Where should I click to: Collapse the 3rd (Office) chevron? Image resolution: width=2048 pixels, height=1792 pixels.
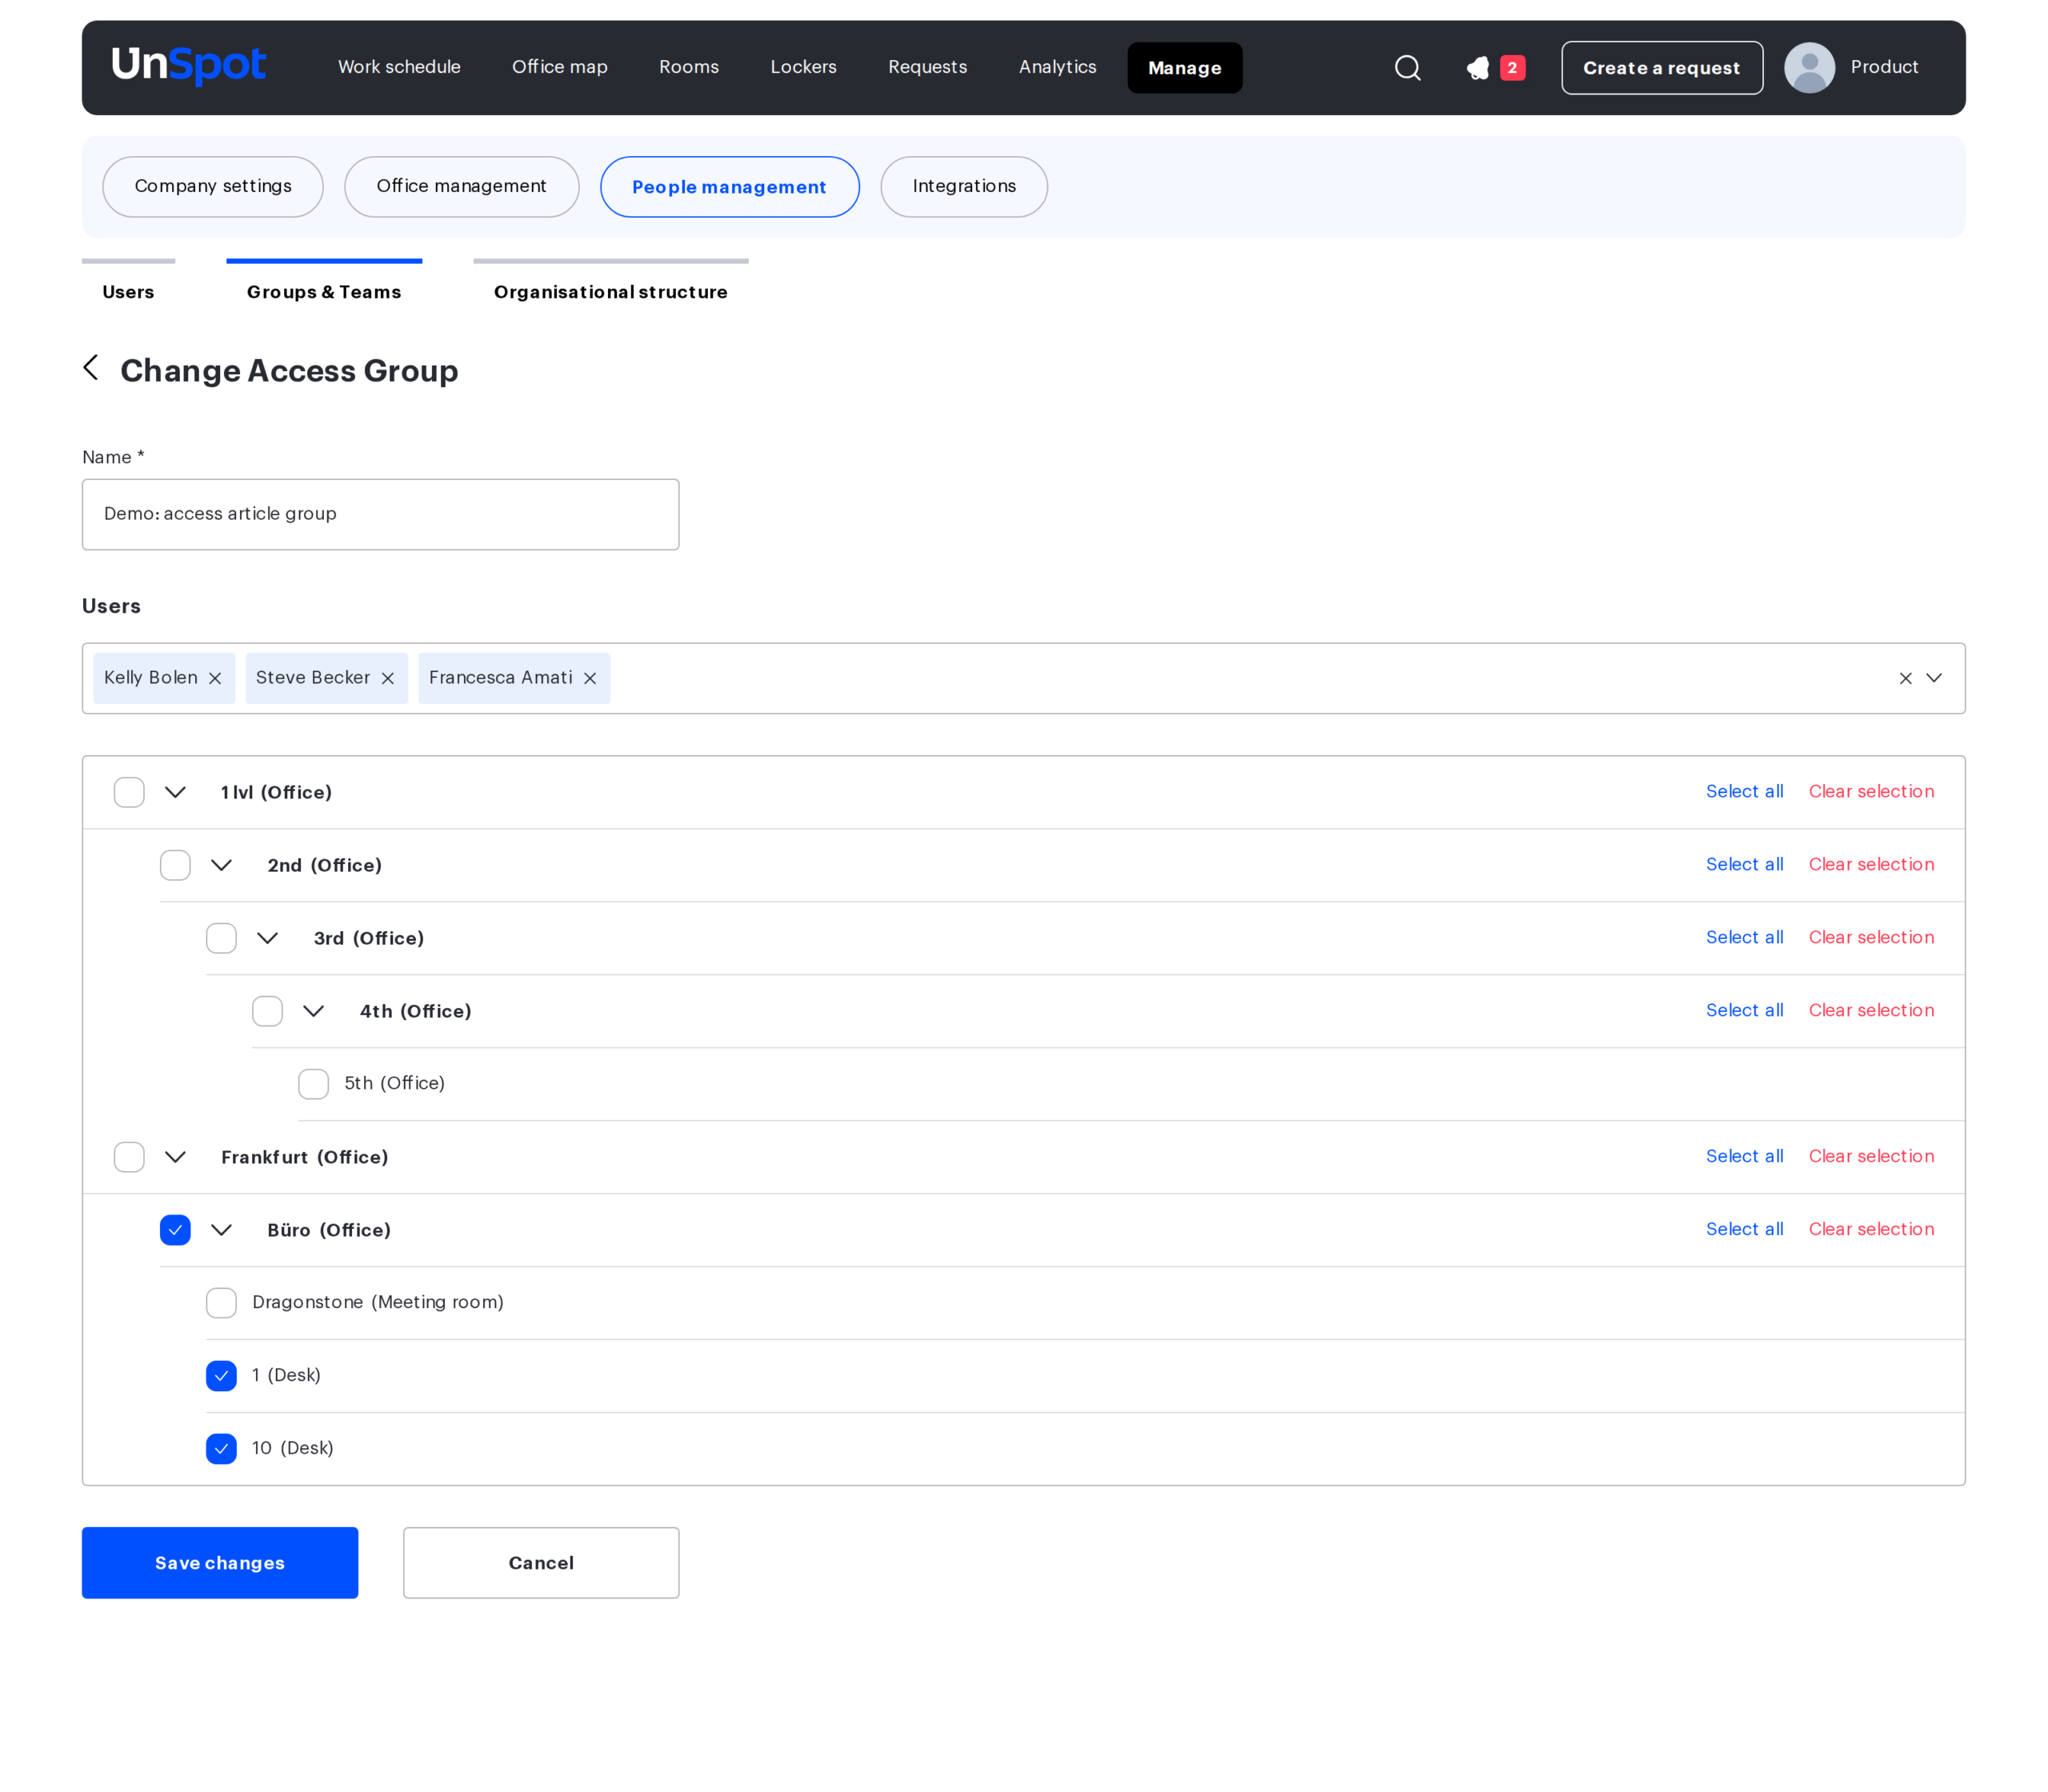click(x=267, y=938)
